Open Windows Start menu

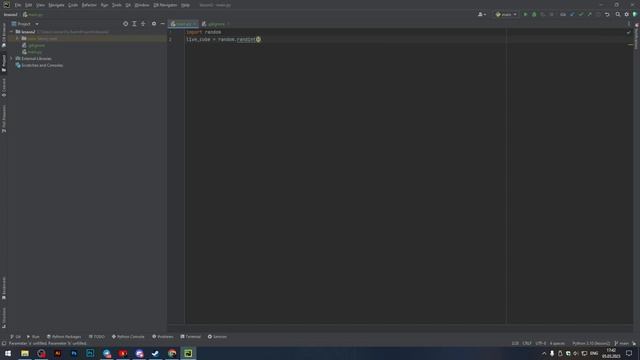click(8, 353)
